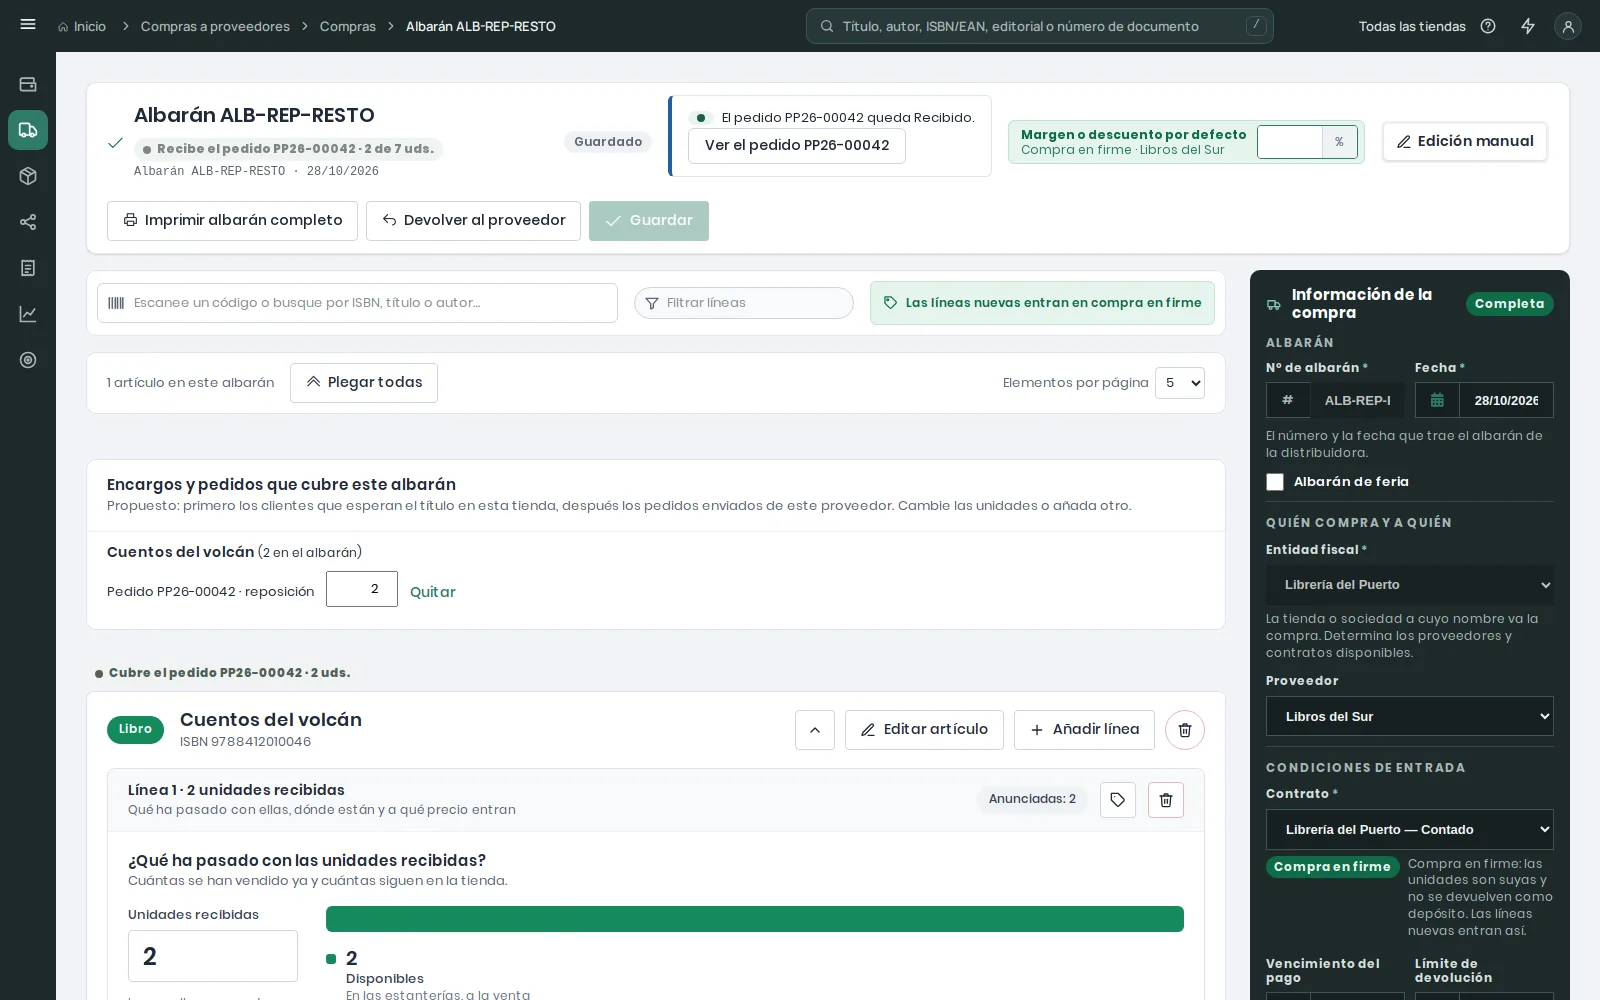The image size is (1600, 1000).
Task: Go to Inicio in breadcrumb
Action: click(82, 26)
